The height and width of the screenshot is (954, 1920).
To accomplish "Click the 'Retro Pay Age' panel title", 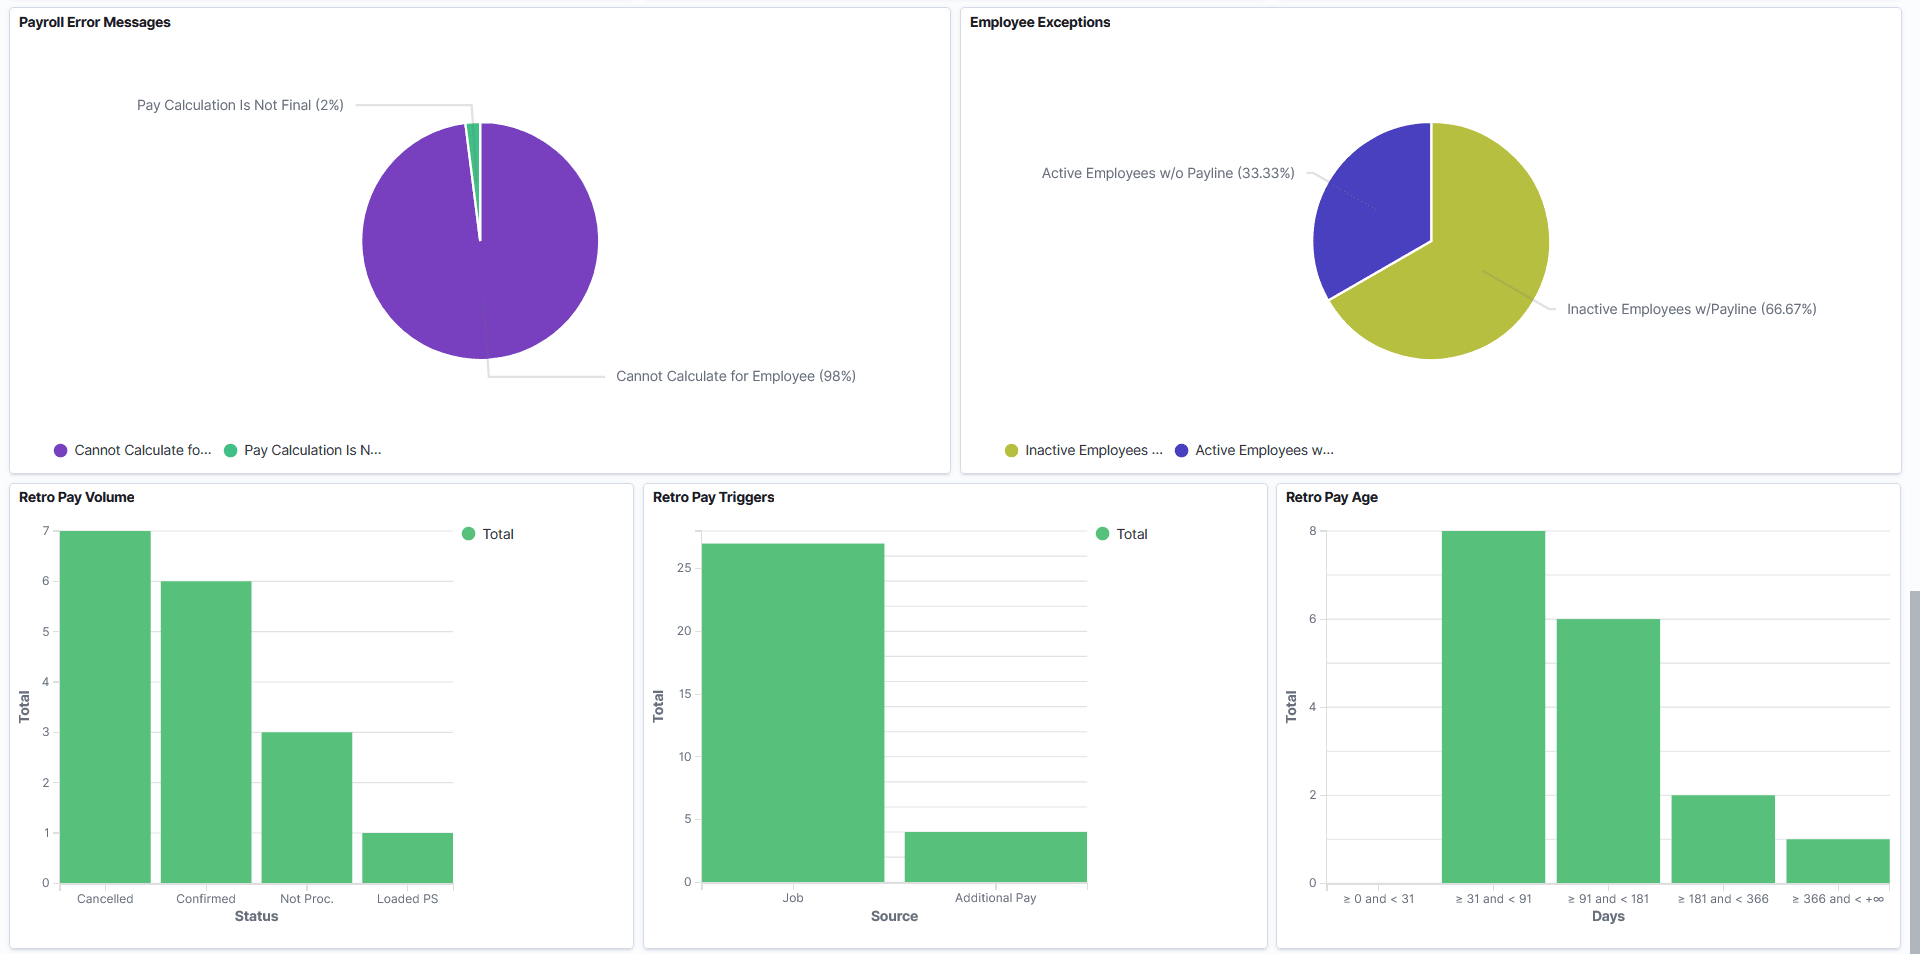I will [x=1331, y=497].
